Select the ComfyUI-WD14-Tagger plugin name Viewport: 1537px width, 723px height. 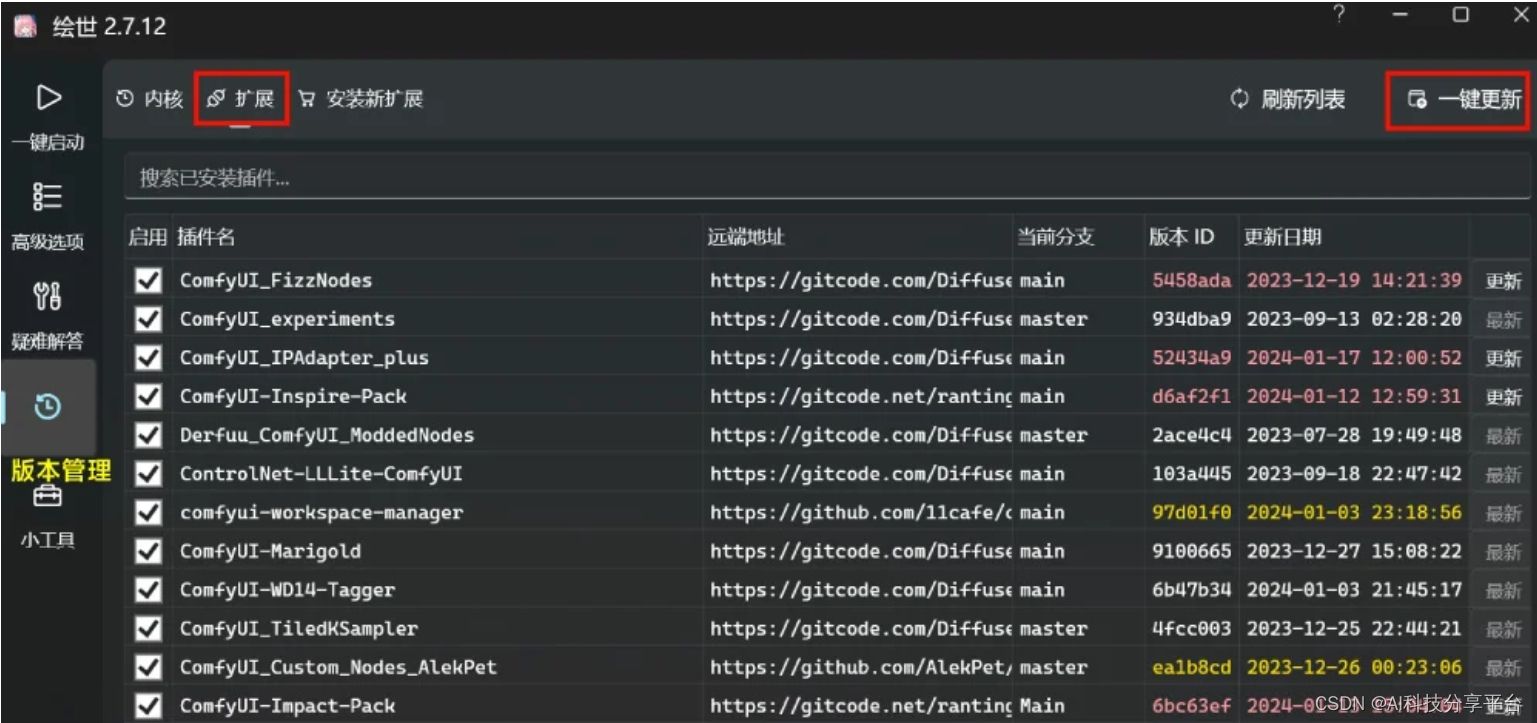click(x=287, y=590)
